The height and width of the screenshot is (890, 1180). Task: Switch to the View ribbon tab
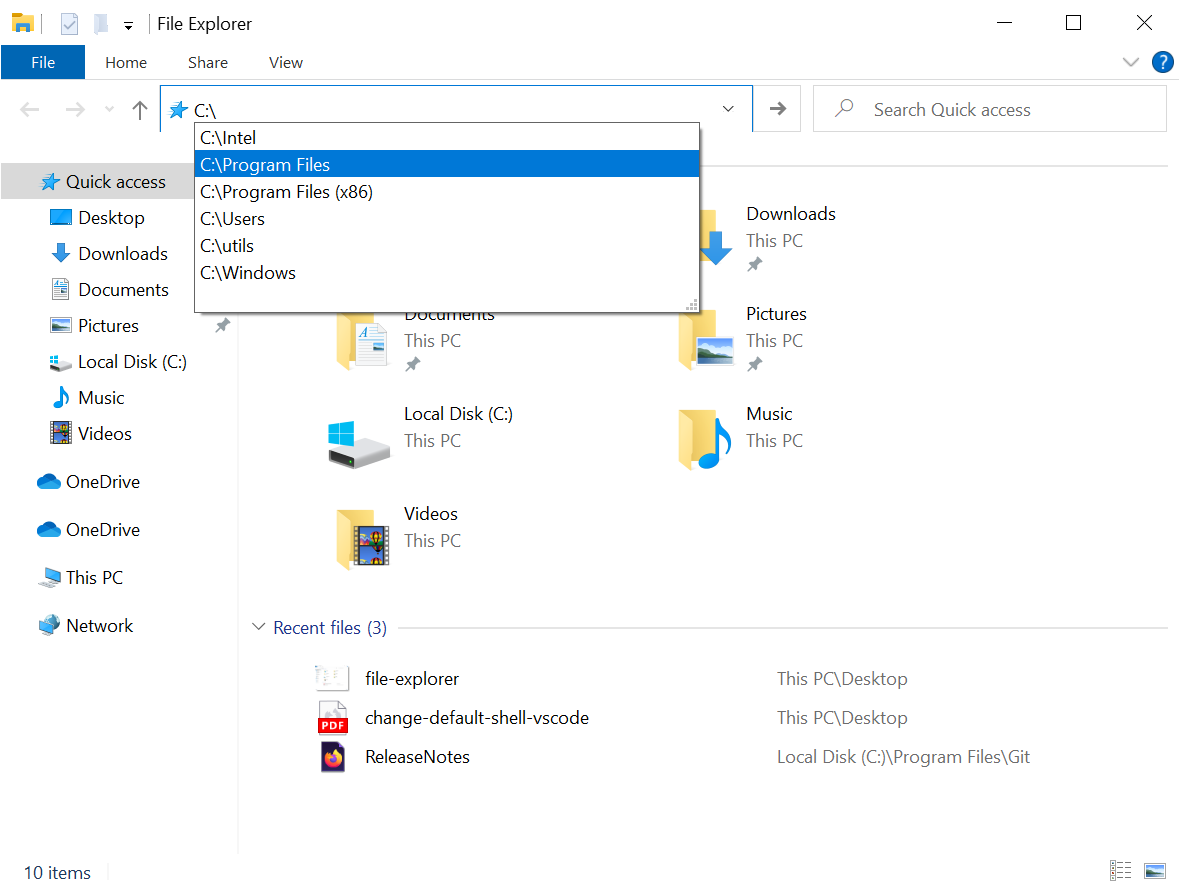click(285, 62)
